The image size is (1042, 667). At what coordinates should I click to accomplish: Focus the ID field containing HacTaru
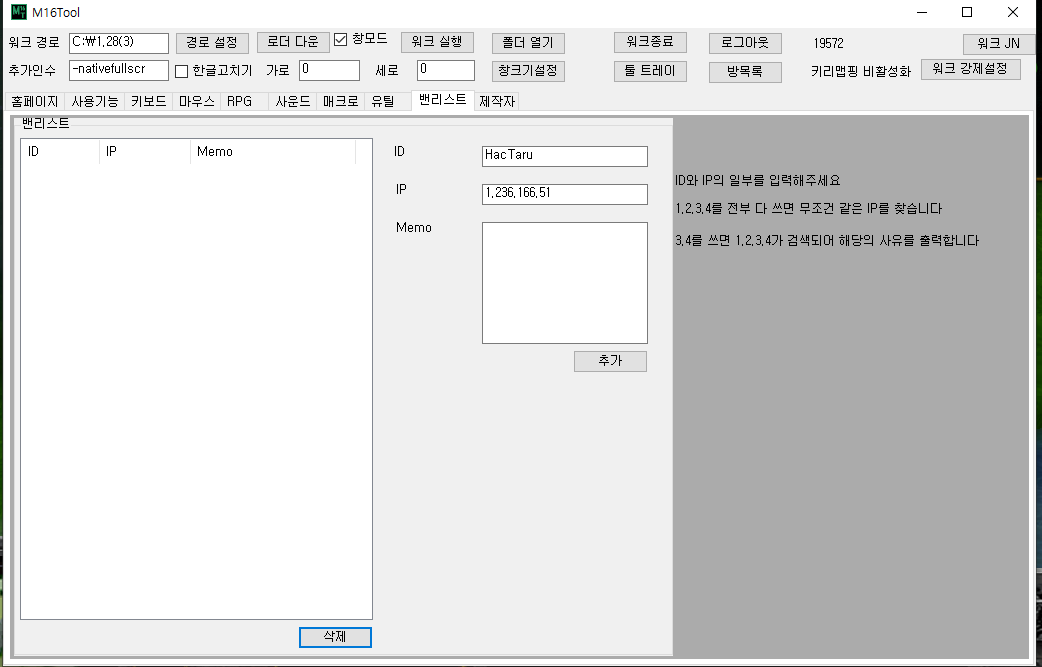pyautogui.click(x=564, y=156)
